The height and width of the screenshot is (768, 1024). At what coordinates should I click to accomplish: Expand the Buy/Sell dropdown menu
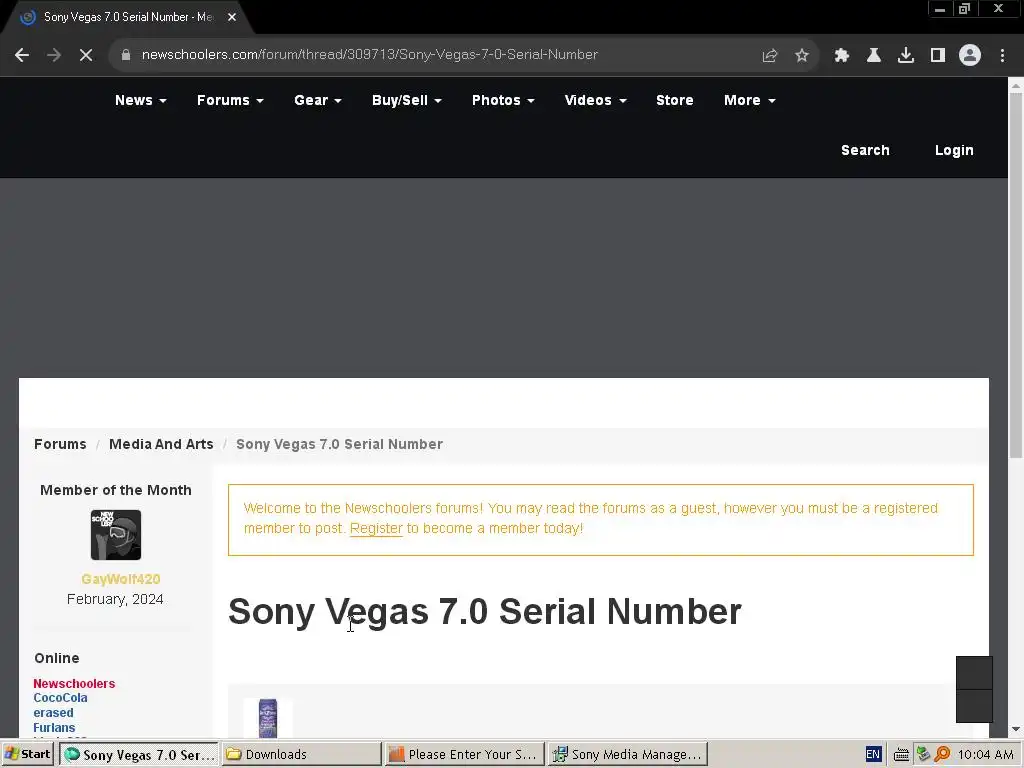406,101
